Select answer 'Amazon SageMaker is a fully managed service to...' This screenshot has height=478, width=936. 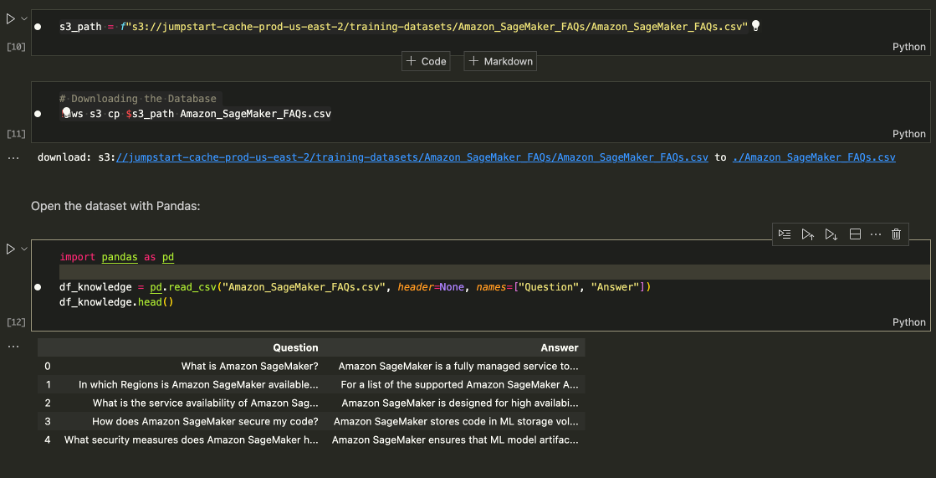458,366
